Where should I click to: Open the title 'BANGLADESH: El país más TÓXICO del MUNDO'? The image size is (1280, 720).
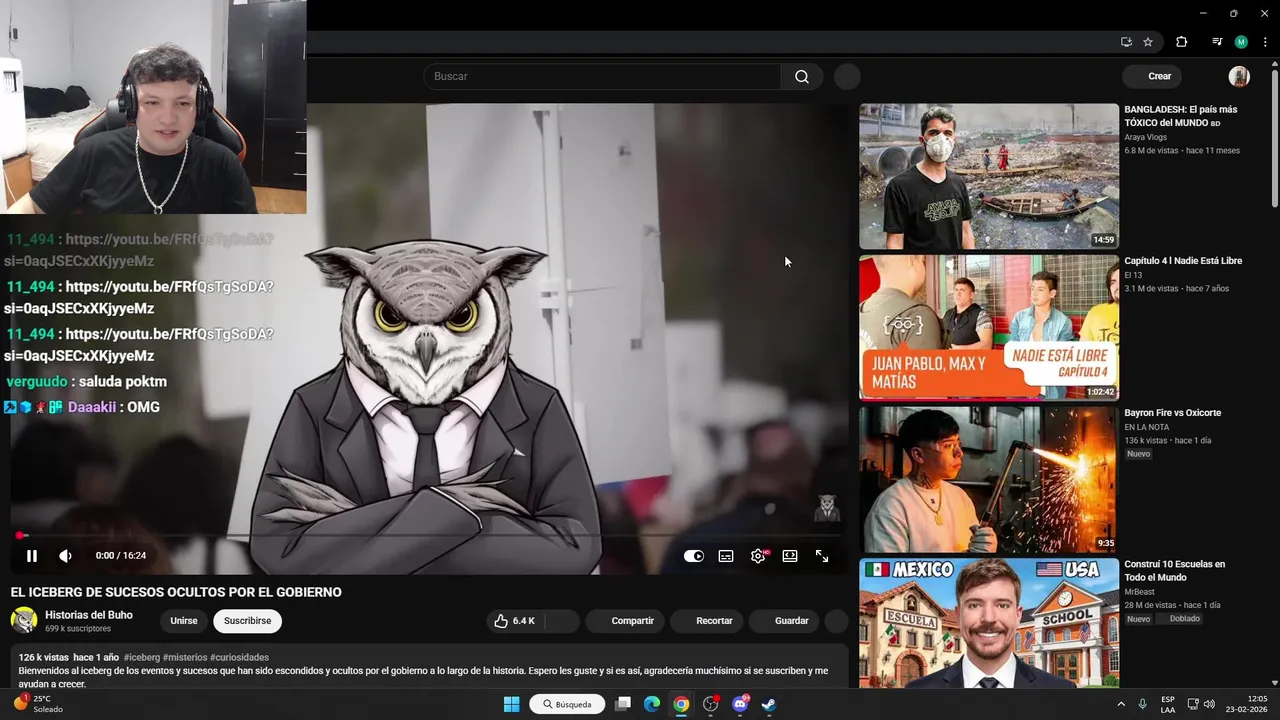point(1180,116)
